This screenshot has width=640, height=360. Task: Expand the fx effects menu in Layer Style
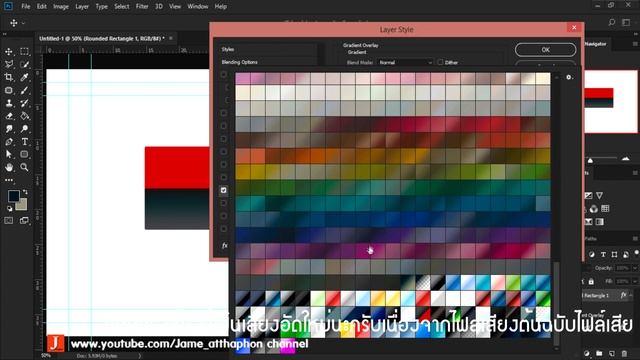[224, 245]
